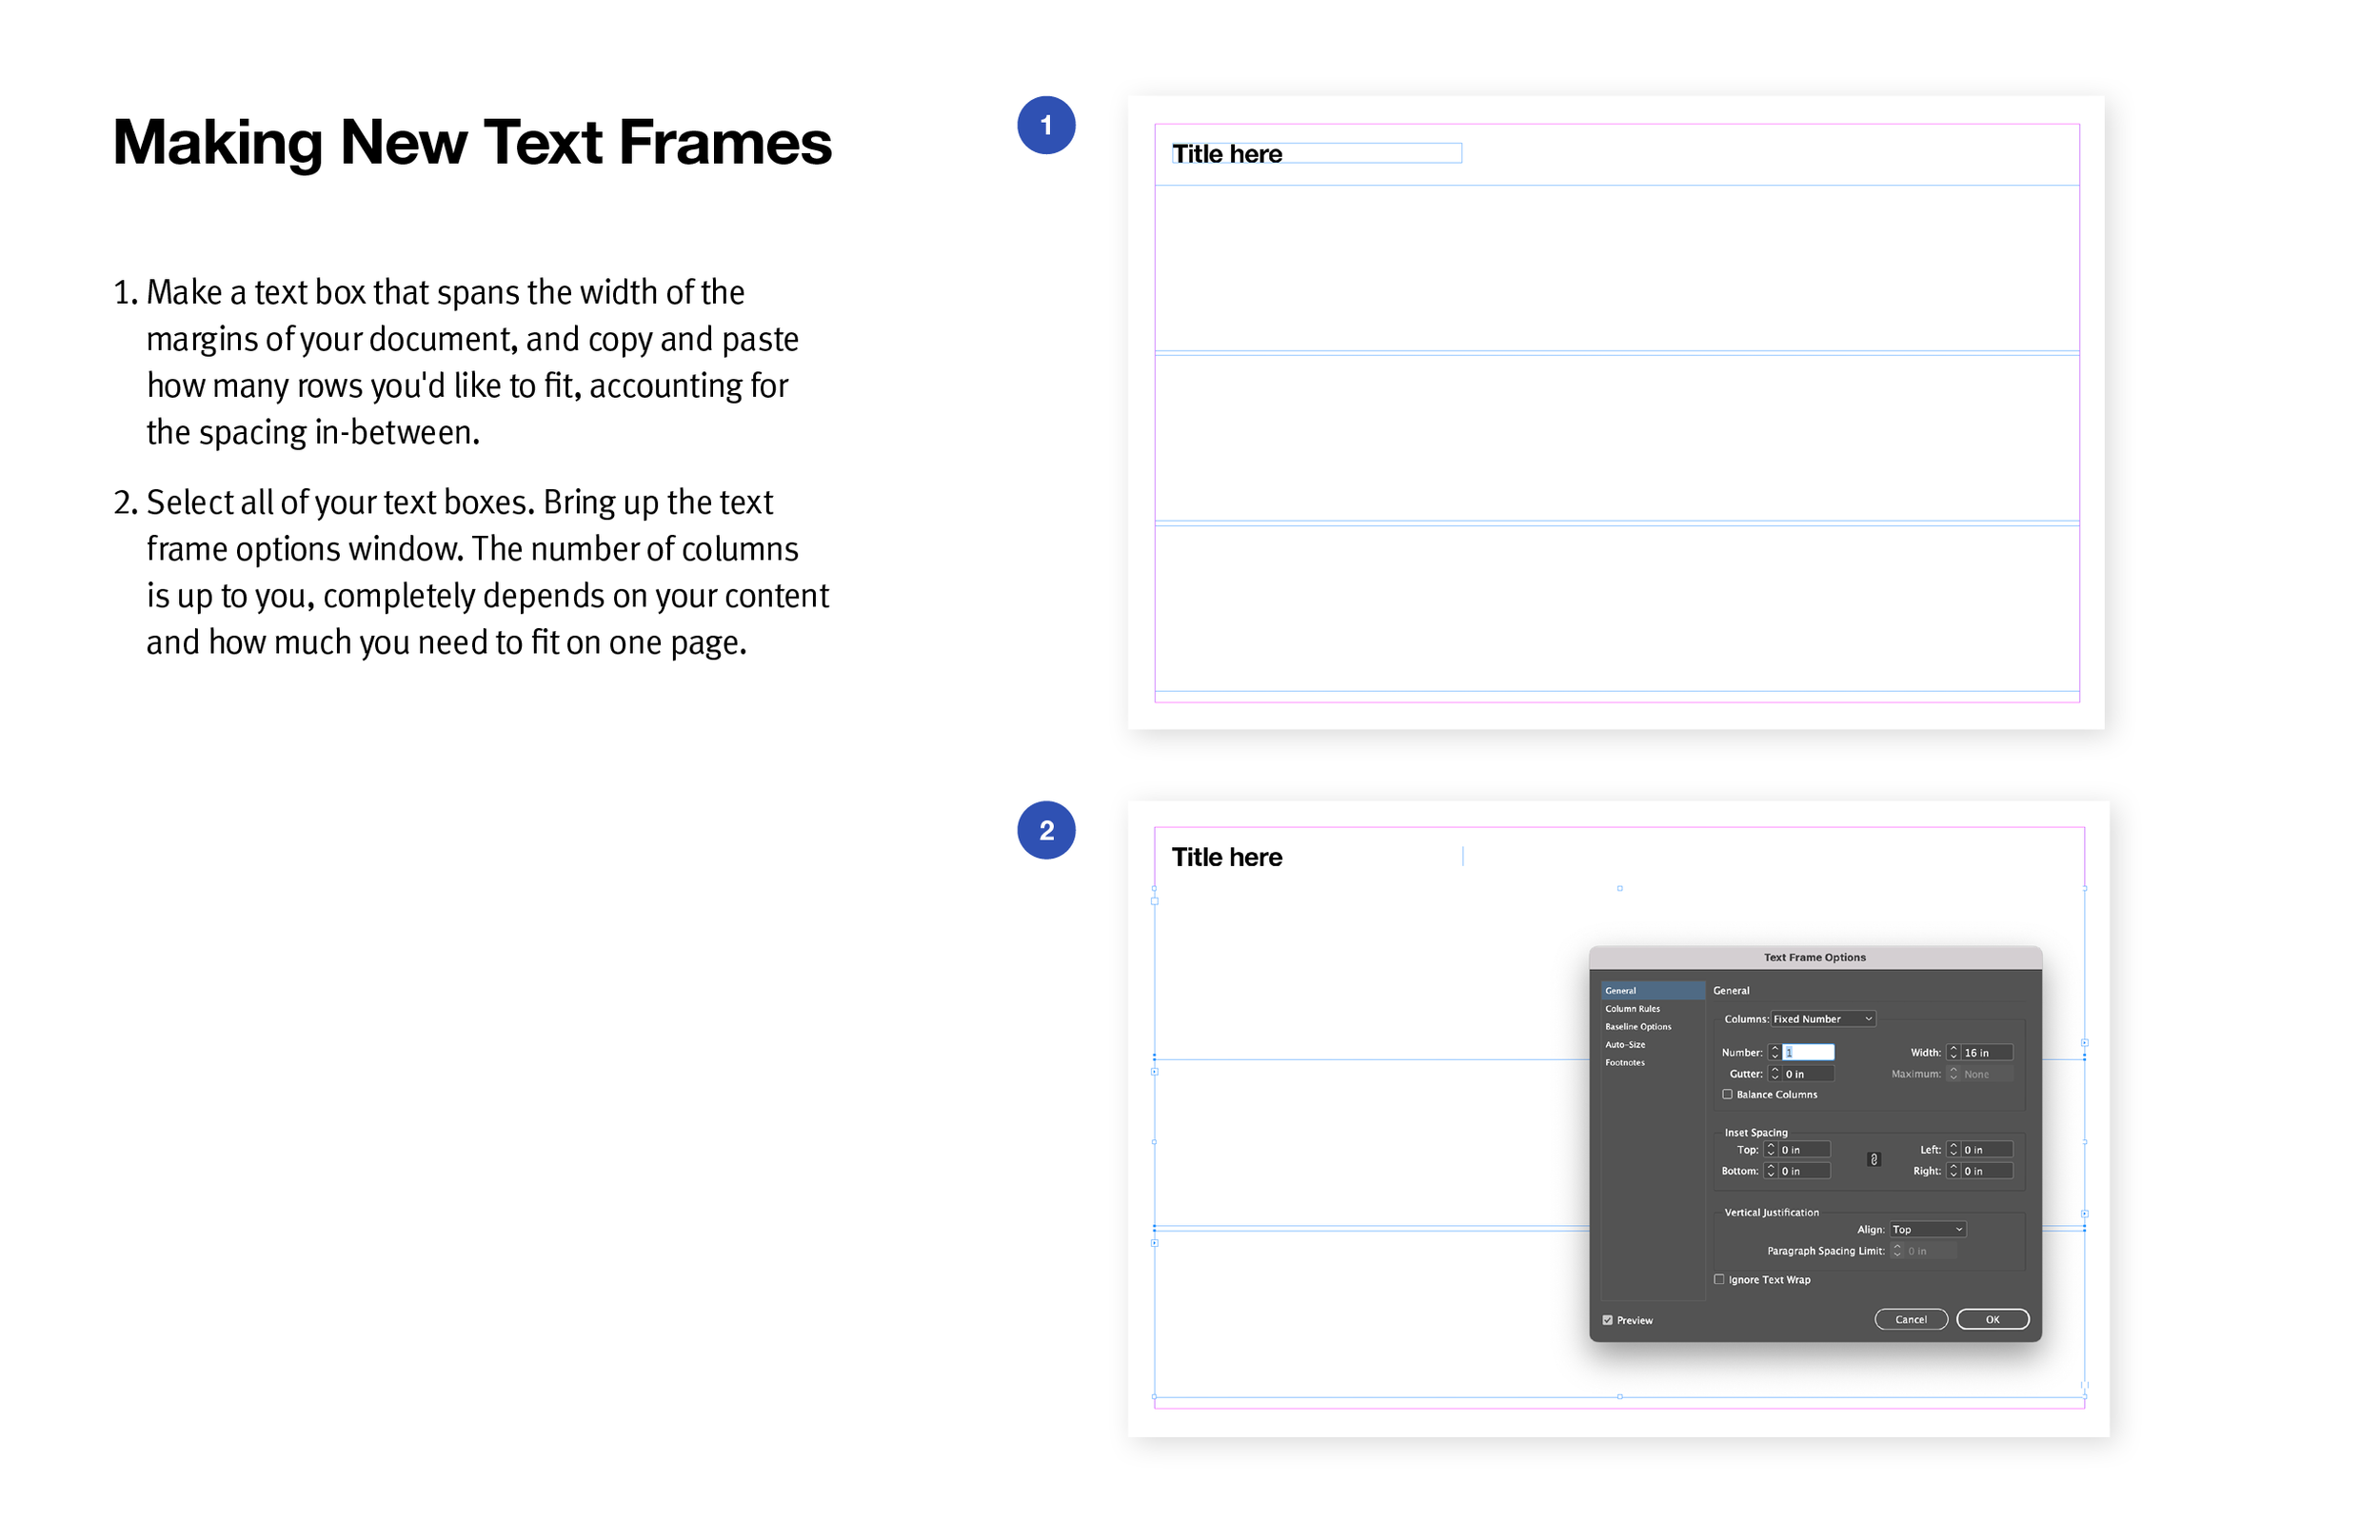Disable the Preview checkbox
The width and height of the screenshot is (2380, 1540).
tap(1608, 1321)
